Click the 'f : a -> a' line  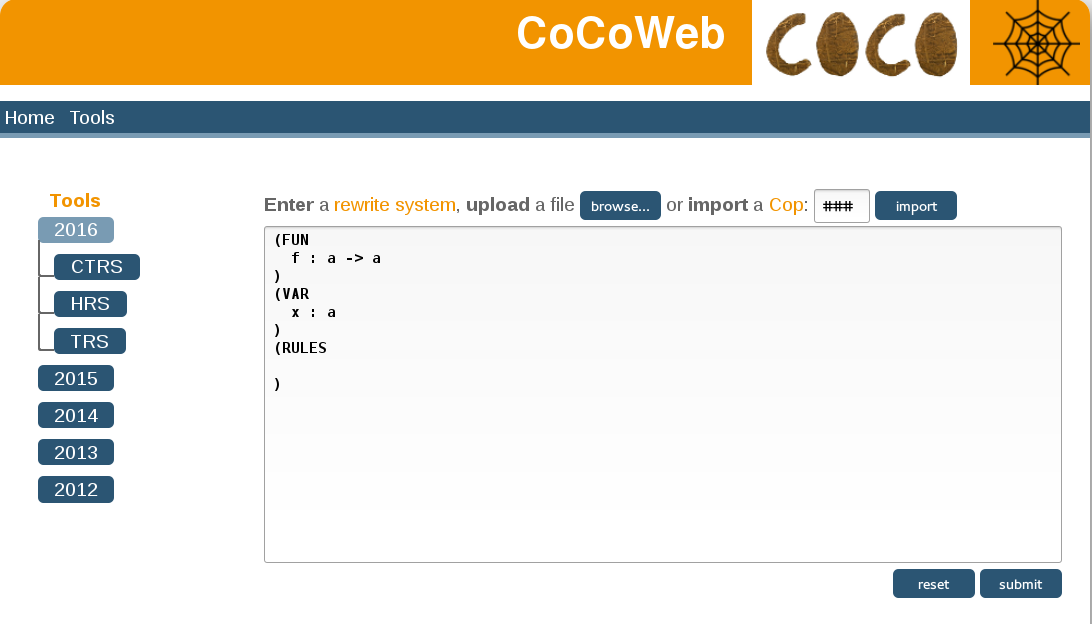[x=336, y=258]
